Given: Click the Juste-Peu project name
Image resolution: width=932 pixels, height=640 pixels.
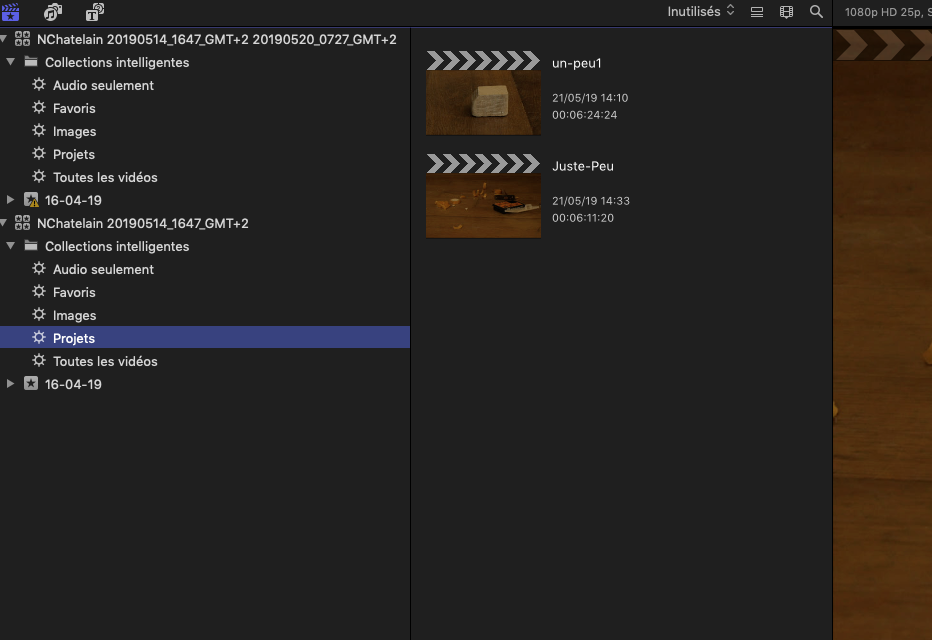Looking at the screenshot, I should (582, 166).
